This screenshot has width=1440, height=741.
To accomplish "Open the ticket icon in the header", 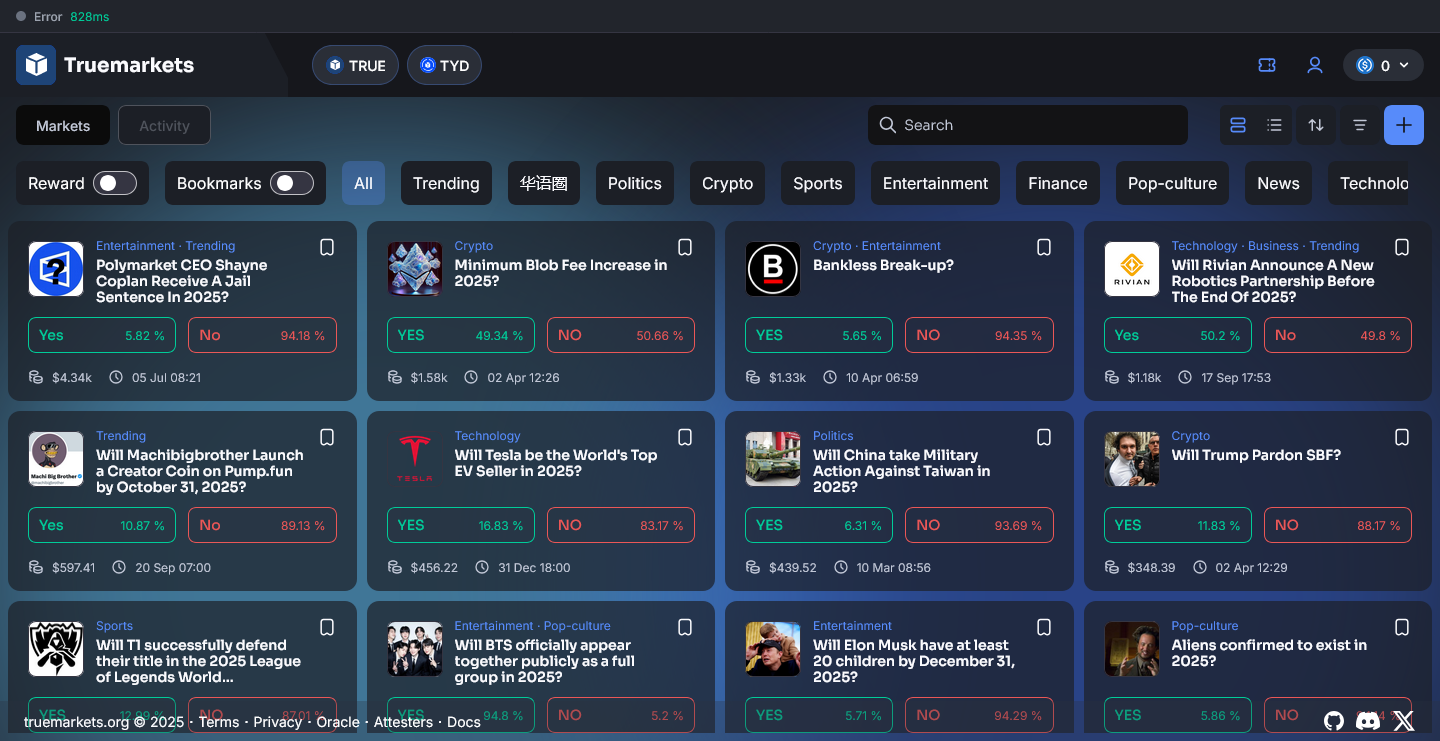I will [1266, 64].
